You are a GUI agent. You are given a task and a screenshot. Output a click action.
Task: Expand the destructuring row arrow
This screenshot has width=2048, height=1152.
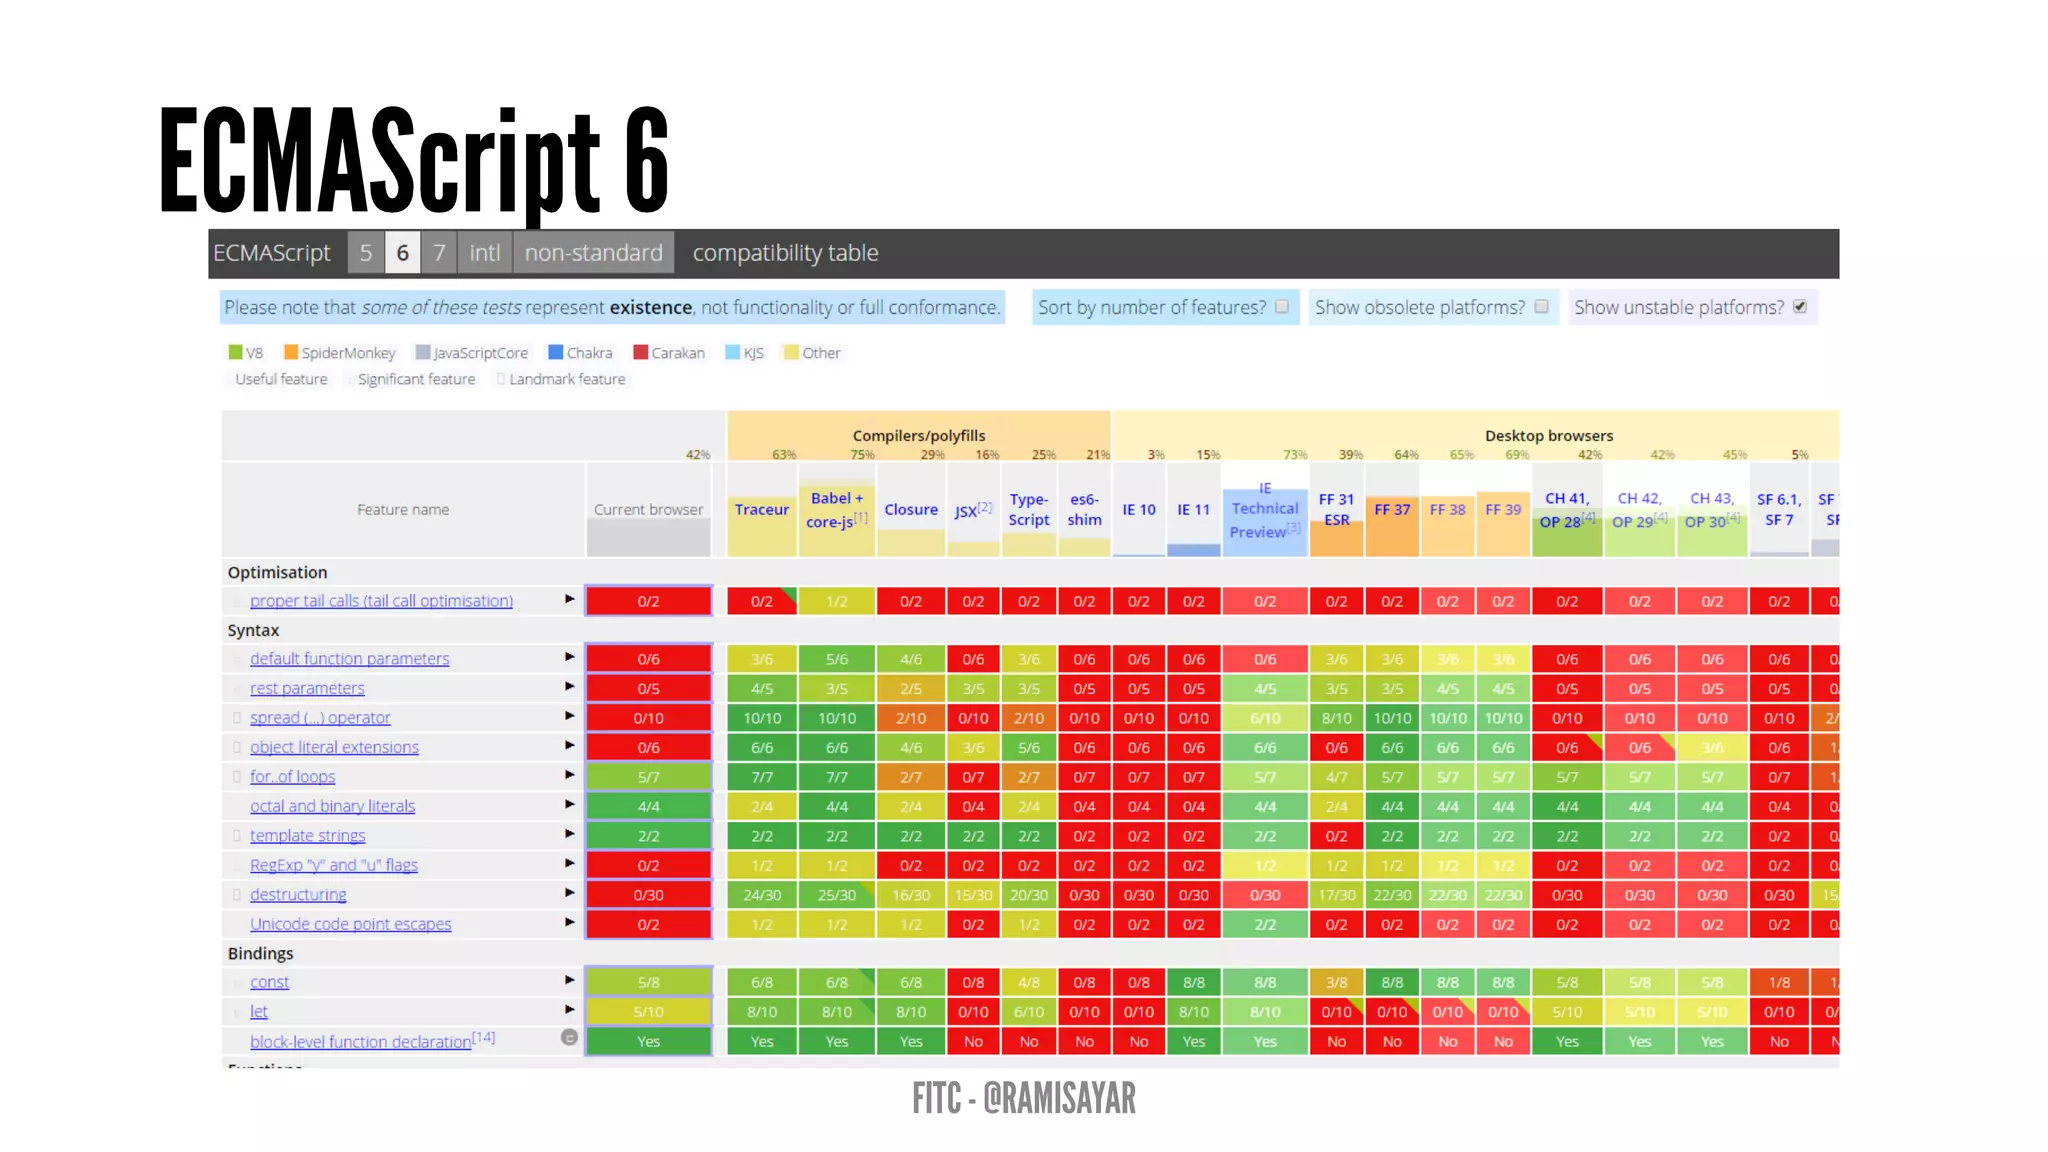pos(569,892)
